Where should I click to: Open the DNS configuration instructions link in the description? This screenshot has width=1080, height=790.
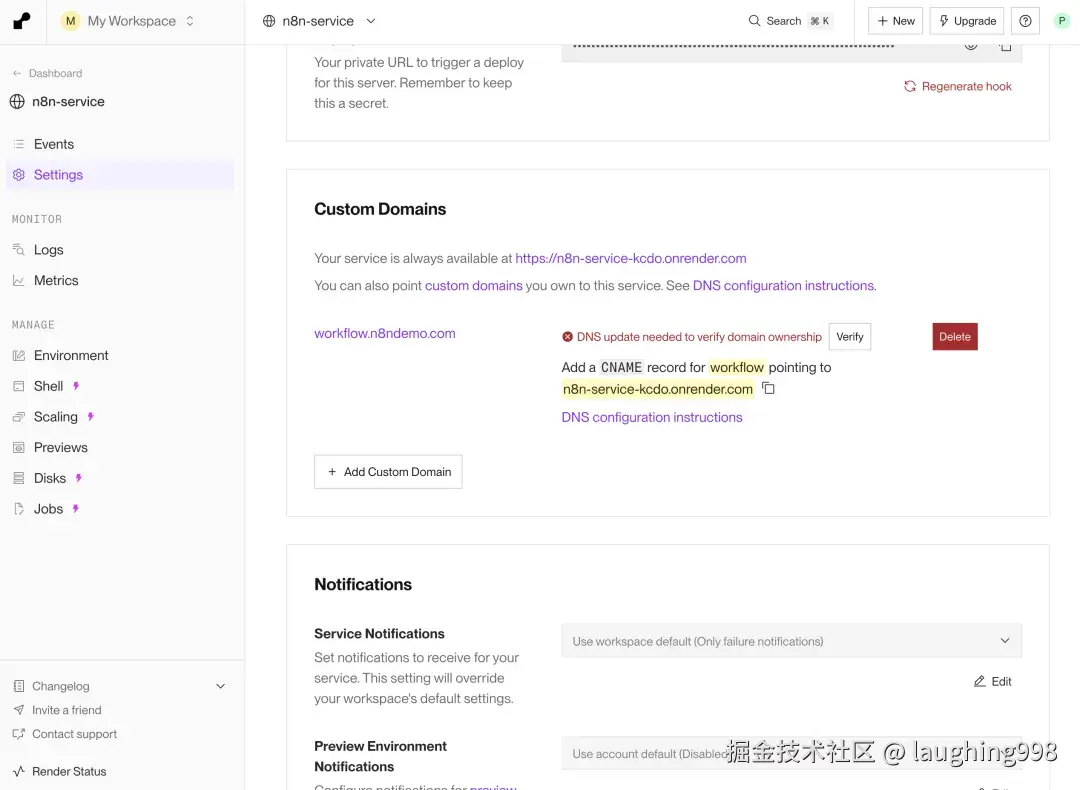pos(783,285)
